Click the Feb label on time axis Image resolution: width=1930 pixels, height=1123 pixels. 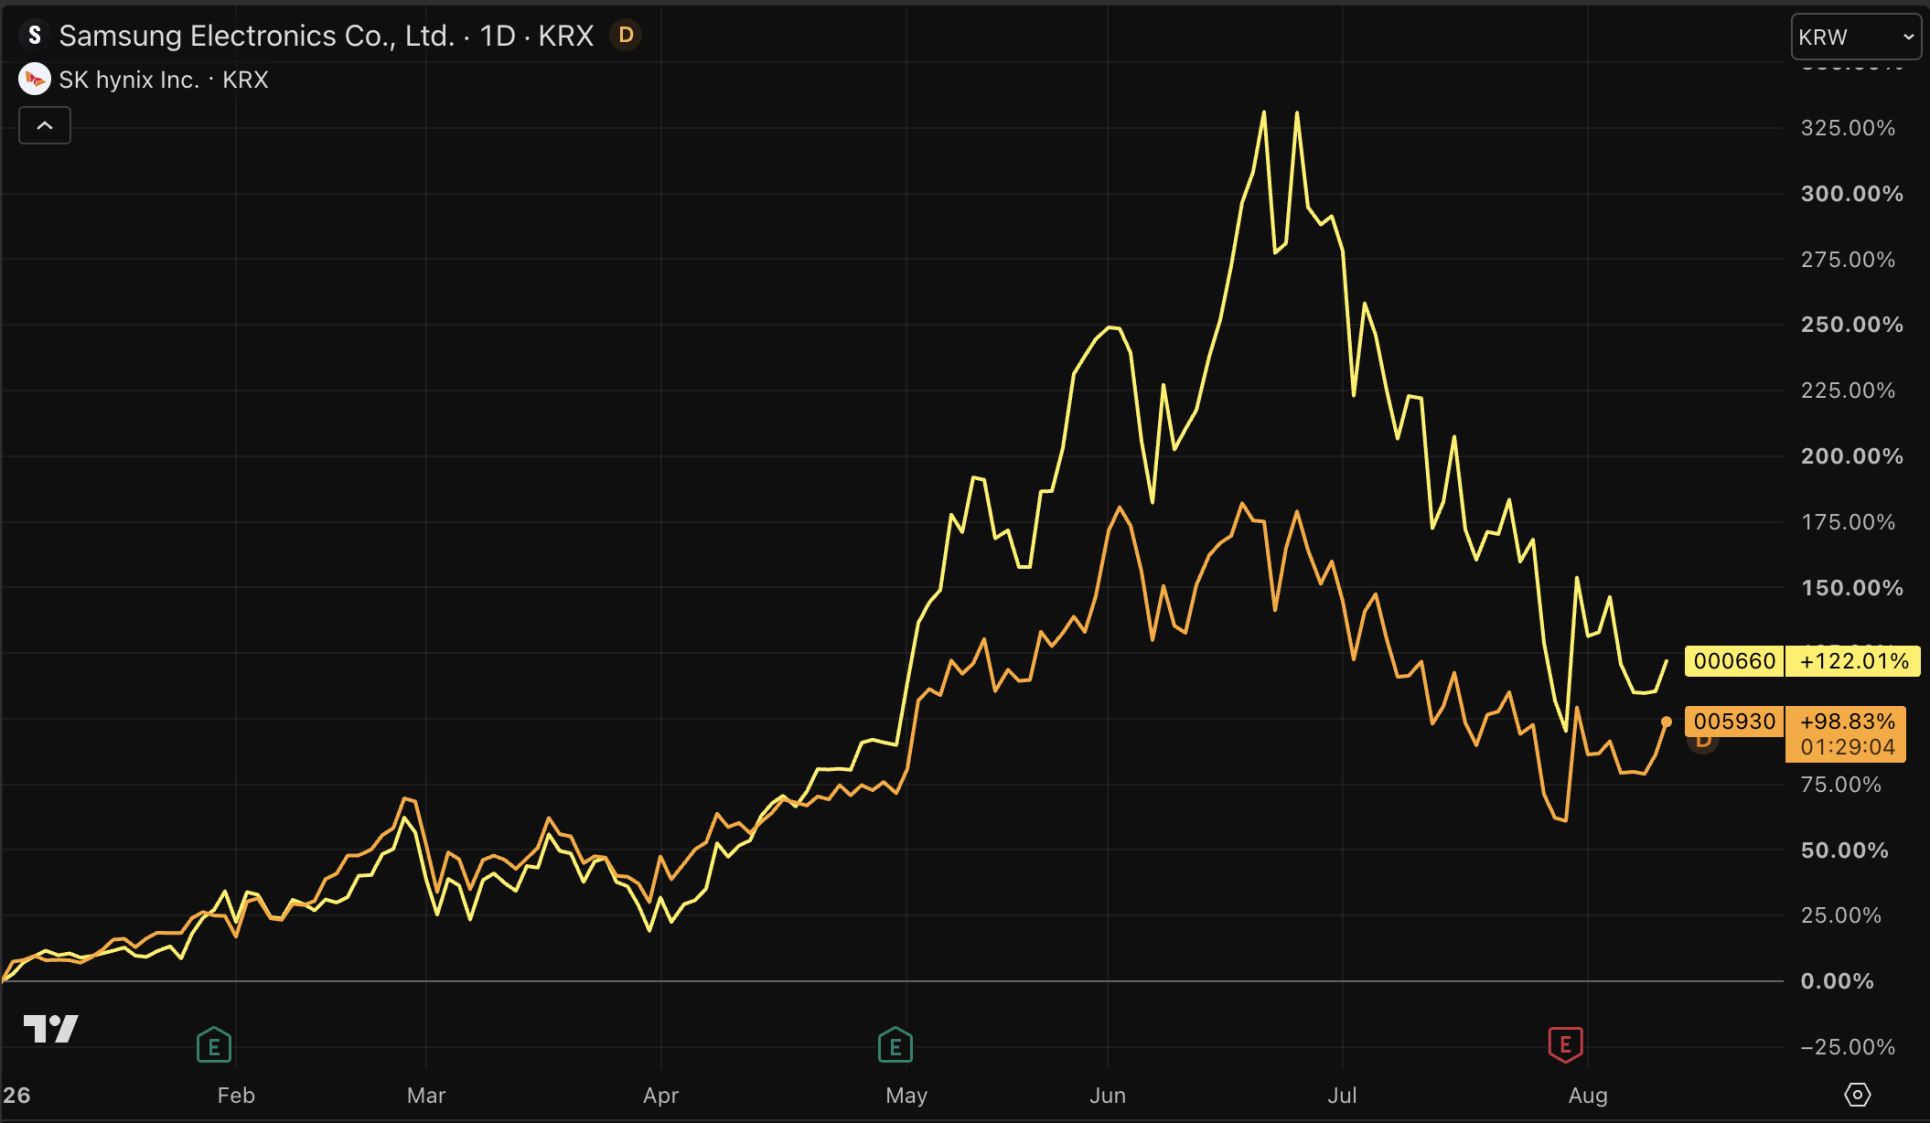pyautogui.click(x=236, y=1095)
